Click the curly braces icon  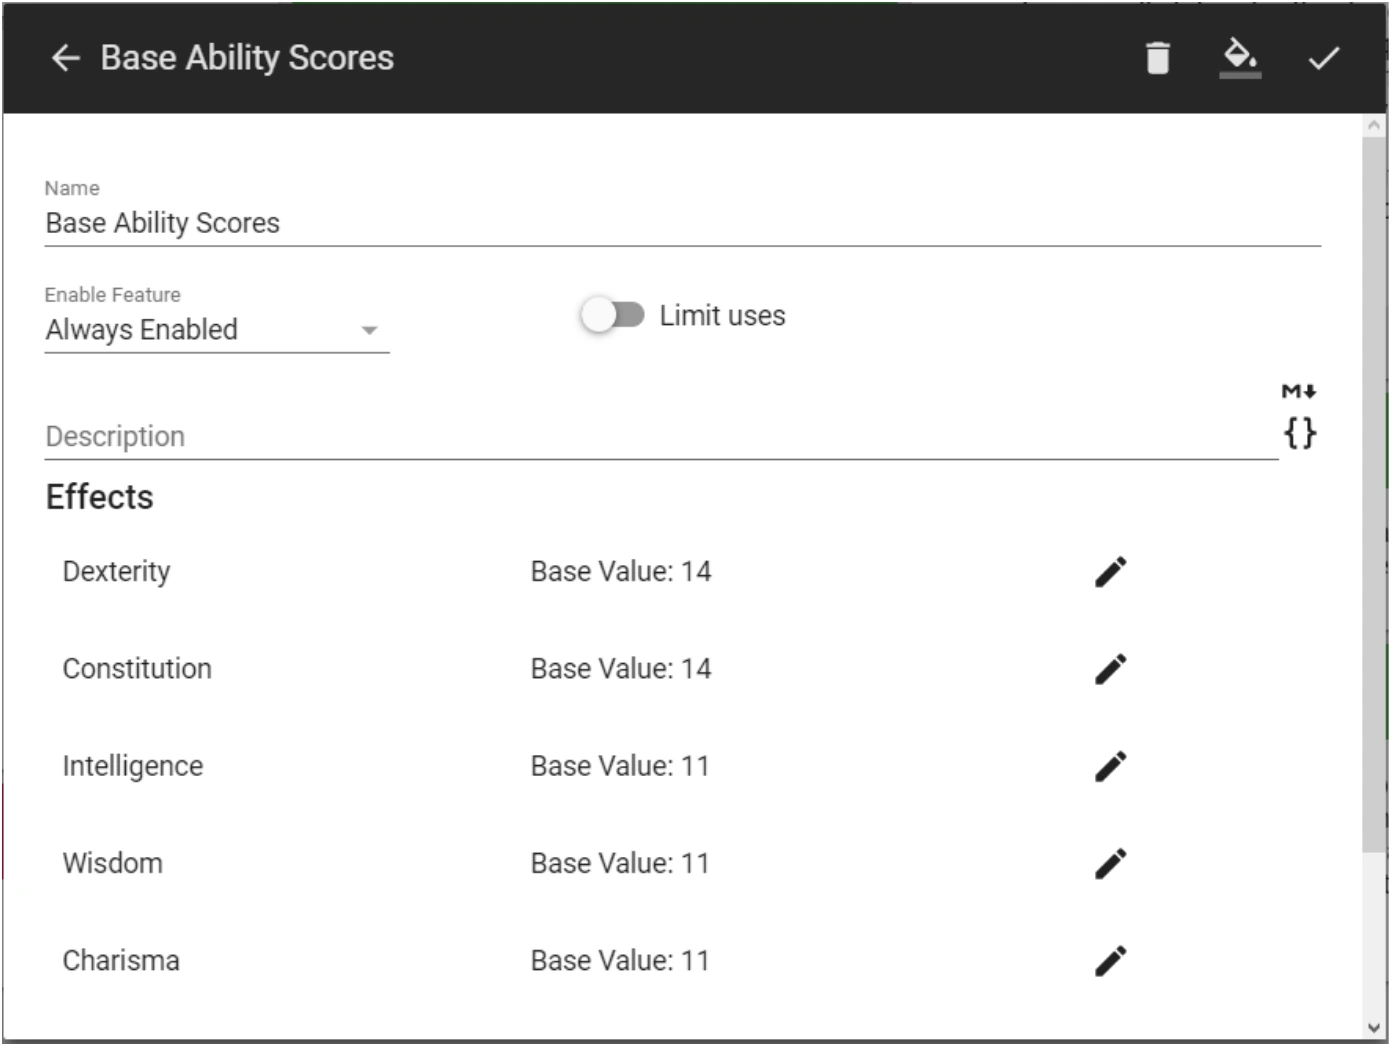tap(1299, 434)
